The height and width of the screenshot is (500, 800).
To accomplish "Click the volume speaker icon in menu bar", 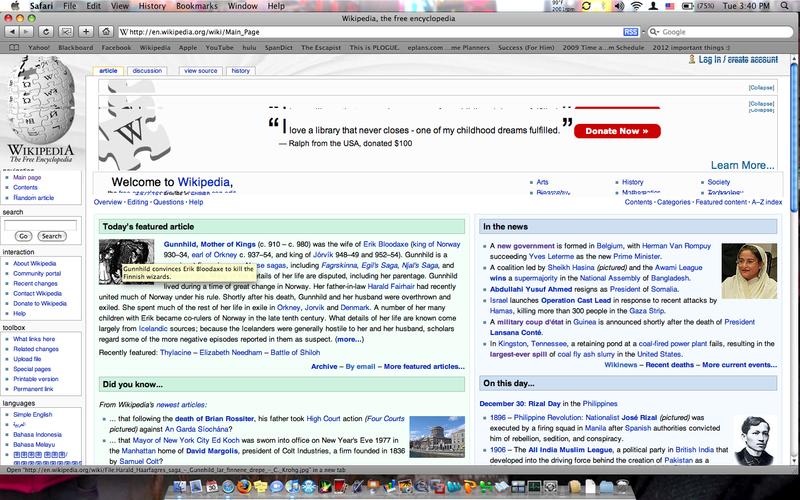I will (619, 6).
